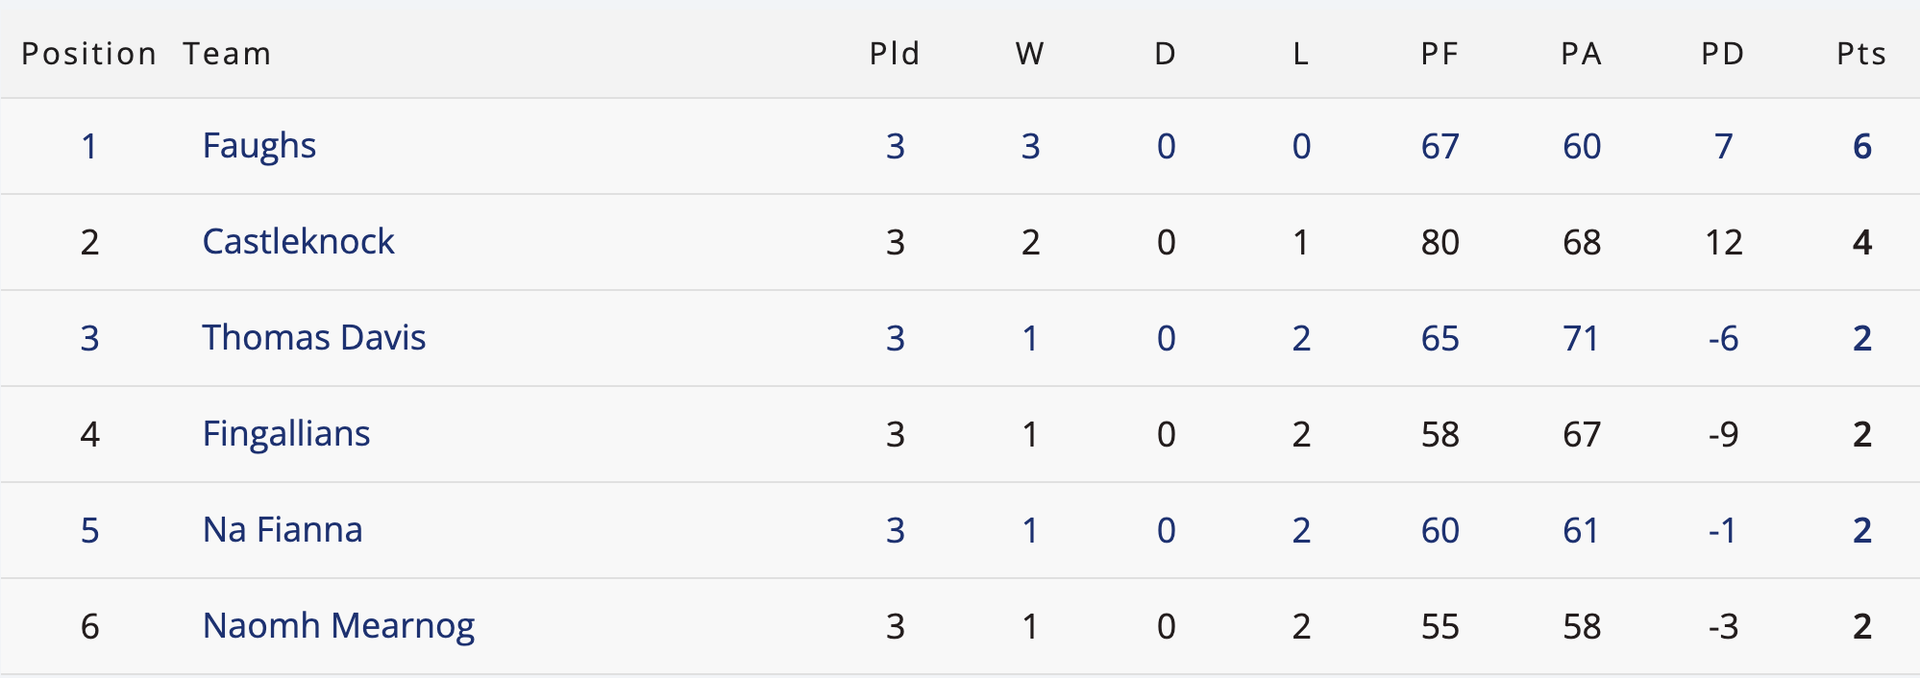The height and width of the screenshot is (678, 1920).
Task: Click Naomh Mearnog's points-against value 58
Action: point(1581,626)
